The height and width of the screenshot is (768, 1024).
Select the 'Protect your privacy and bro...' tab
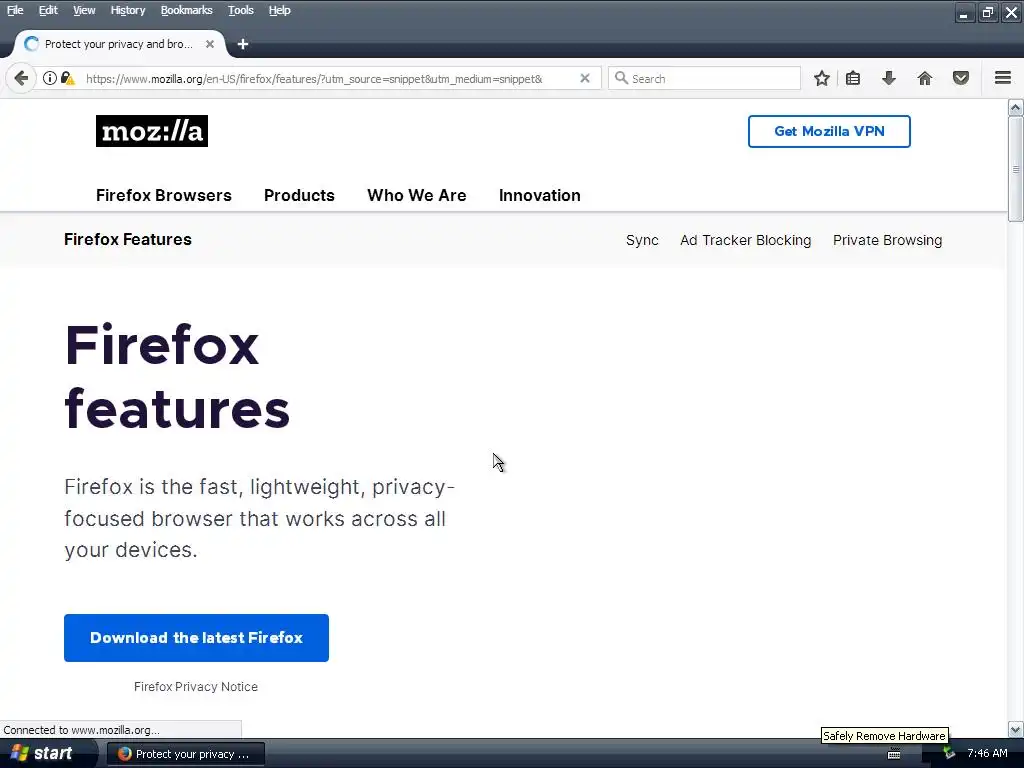pyautogui.click(x=120, y=44)
